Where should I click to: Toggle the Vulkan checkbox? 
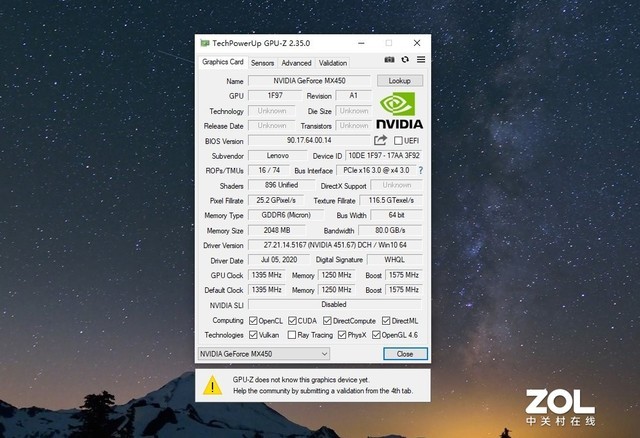click(x=253, y=335)
